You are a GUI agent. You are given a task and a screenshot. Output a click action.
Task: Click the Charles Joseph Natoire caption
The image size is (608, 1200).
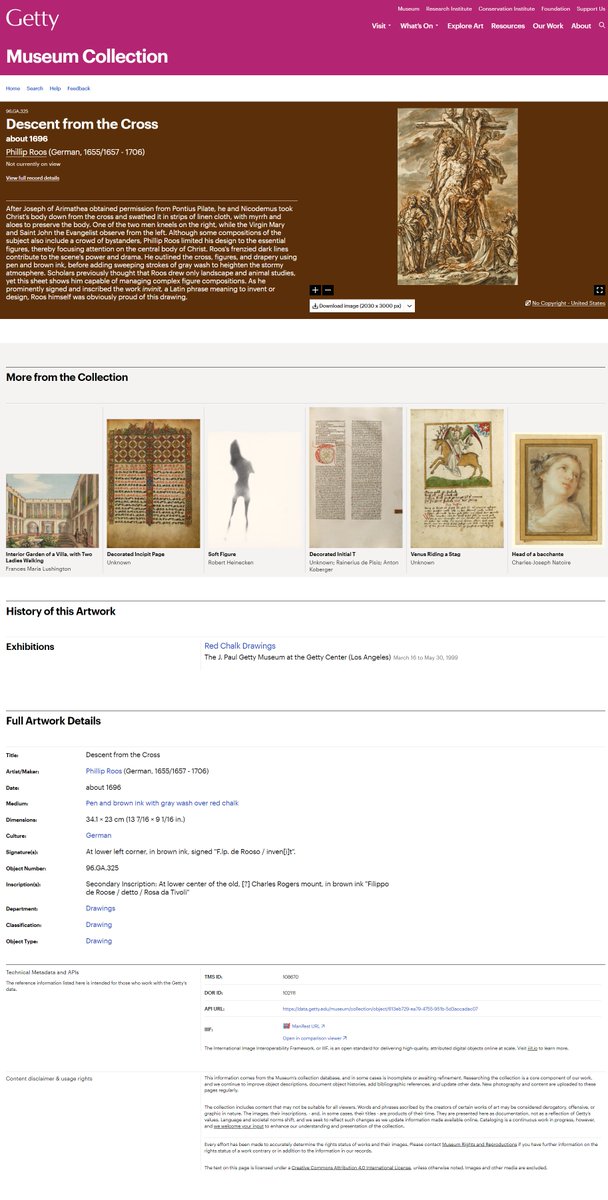pyautogui.click(x=541, y=562)
